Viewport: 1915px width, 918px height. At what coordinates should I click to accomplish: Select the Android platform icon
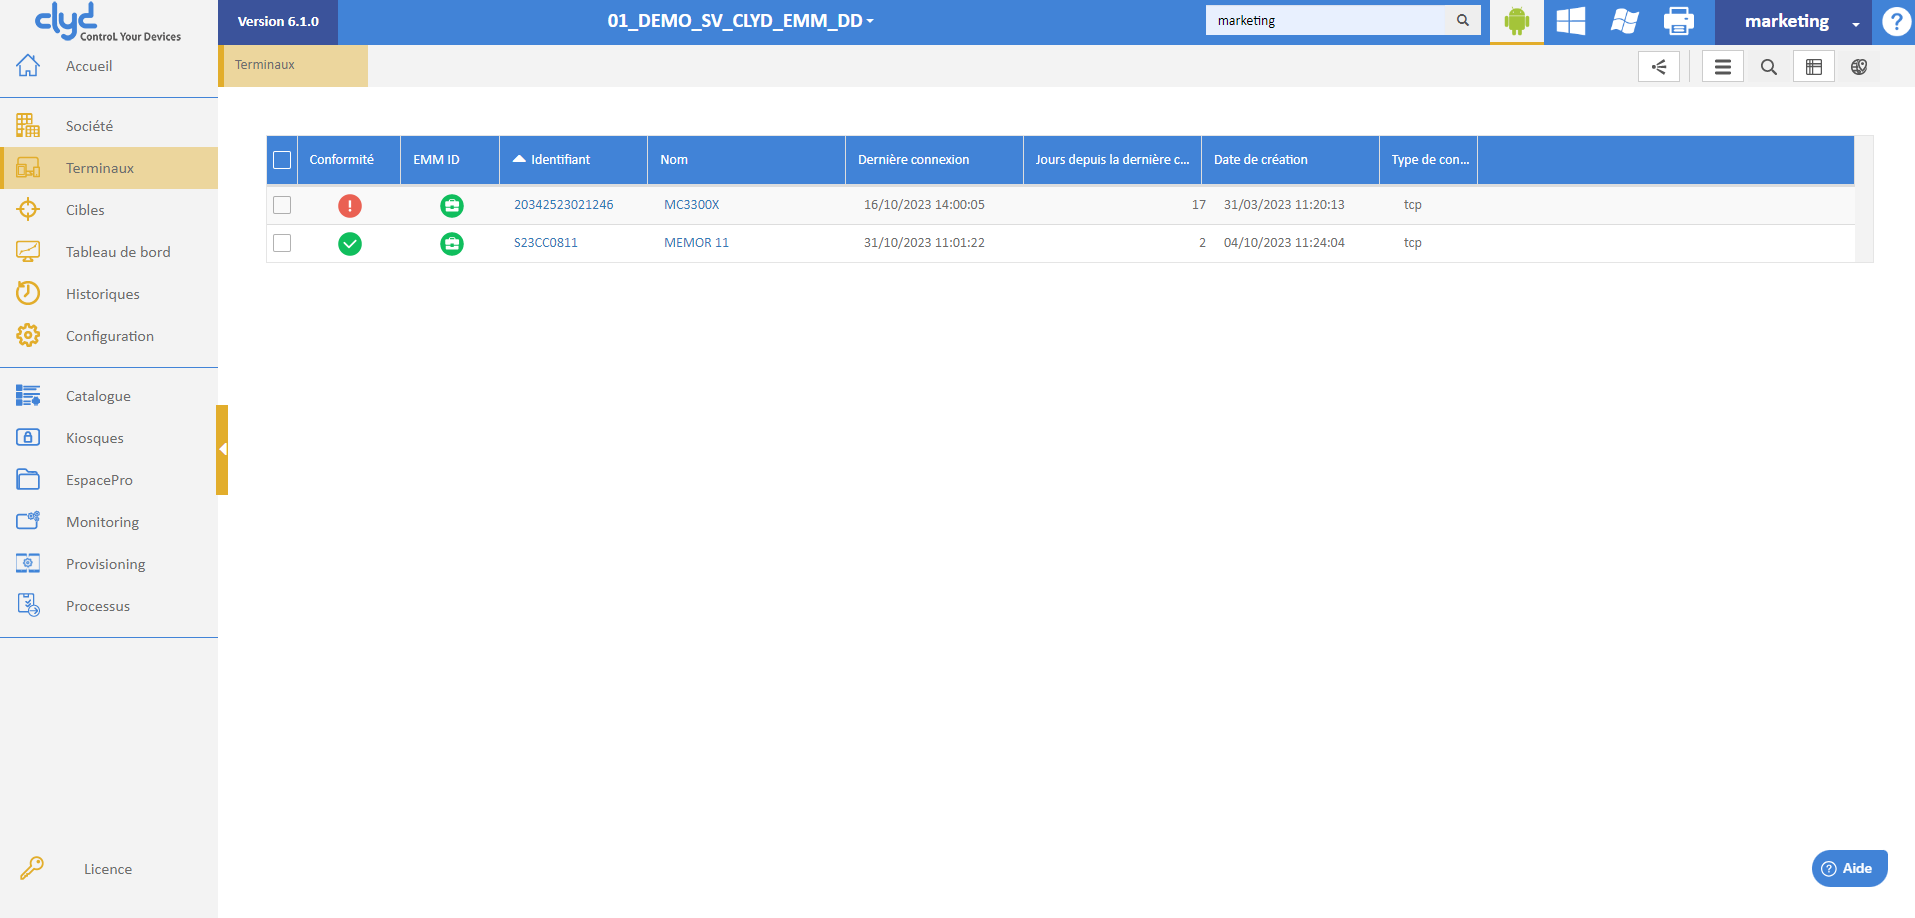tap(1517, 21)
